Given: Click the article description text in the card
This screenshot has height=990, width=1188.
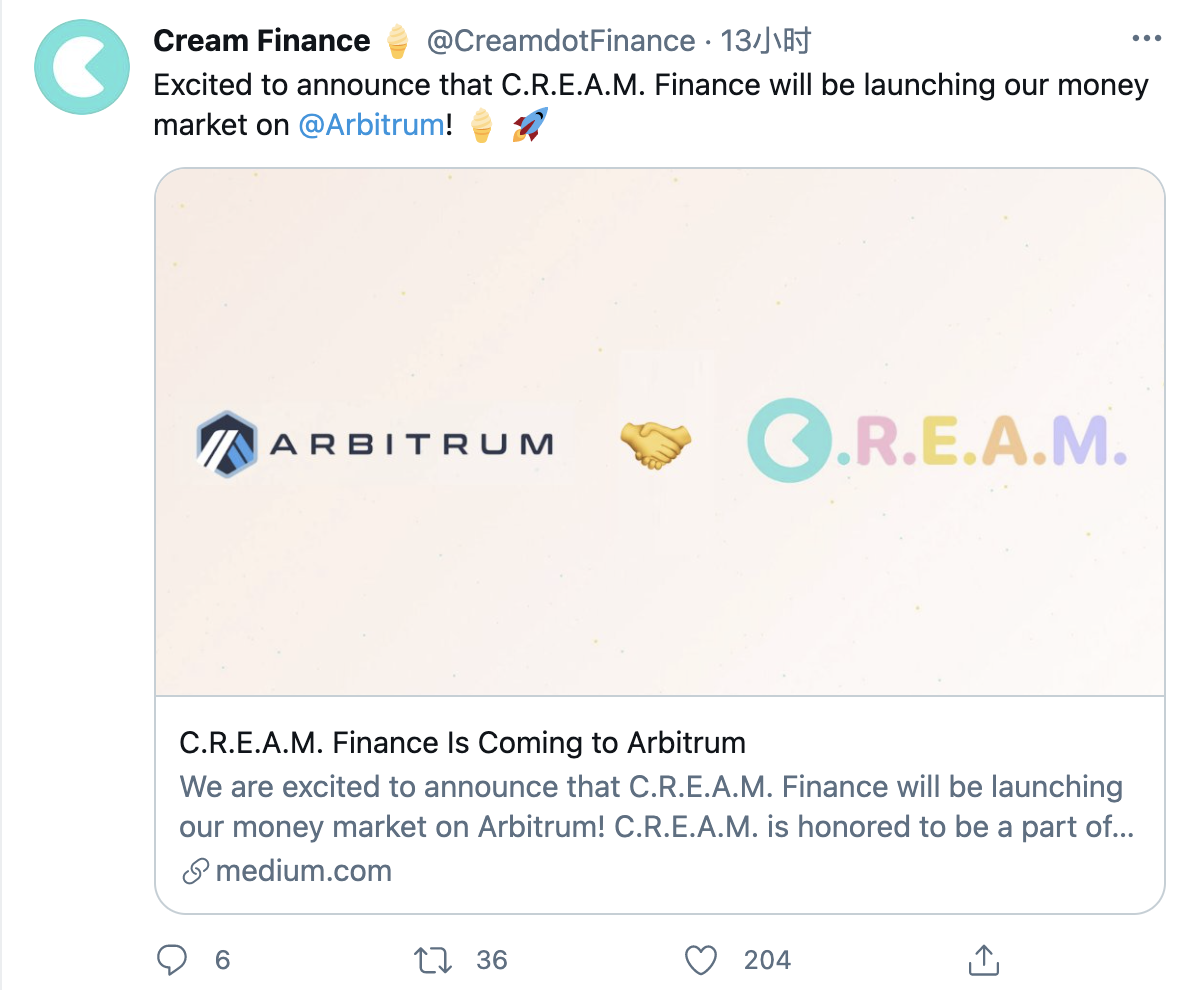Looking at the screenshot, I should pos(656,807).
